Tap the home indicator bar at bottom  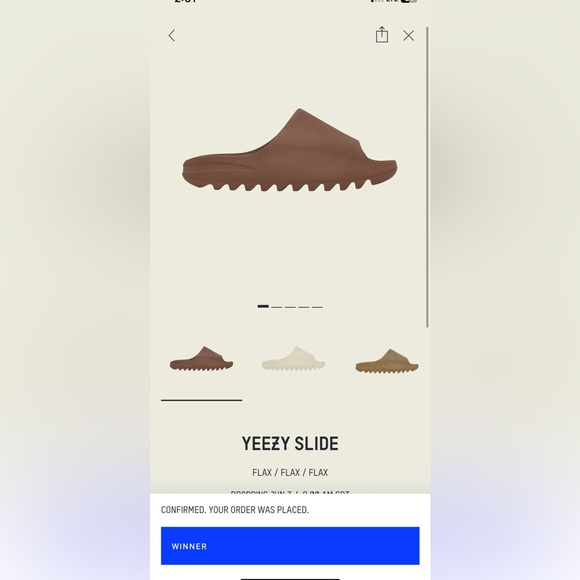tap(290, 578)
